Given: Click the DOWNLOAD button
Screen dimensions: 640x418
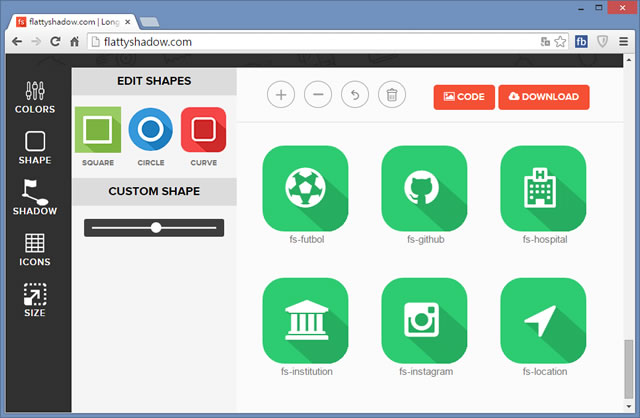Looking at the screenshot, I should tap(544, 97).
